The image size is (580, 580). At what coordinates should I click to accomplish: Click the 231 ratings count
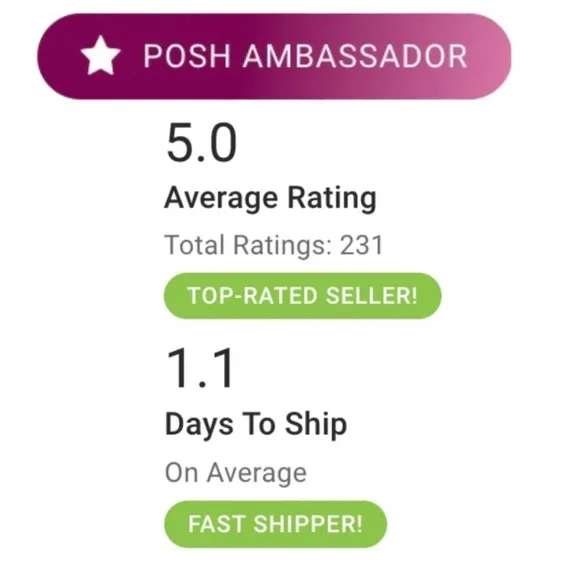pyautogui.click(x=361, y=246)
